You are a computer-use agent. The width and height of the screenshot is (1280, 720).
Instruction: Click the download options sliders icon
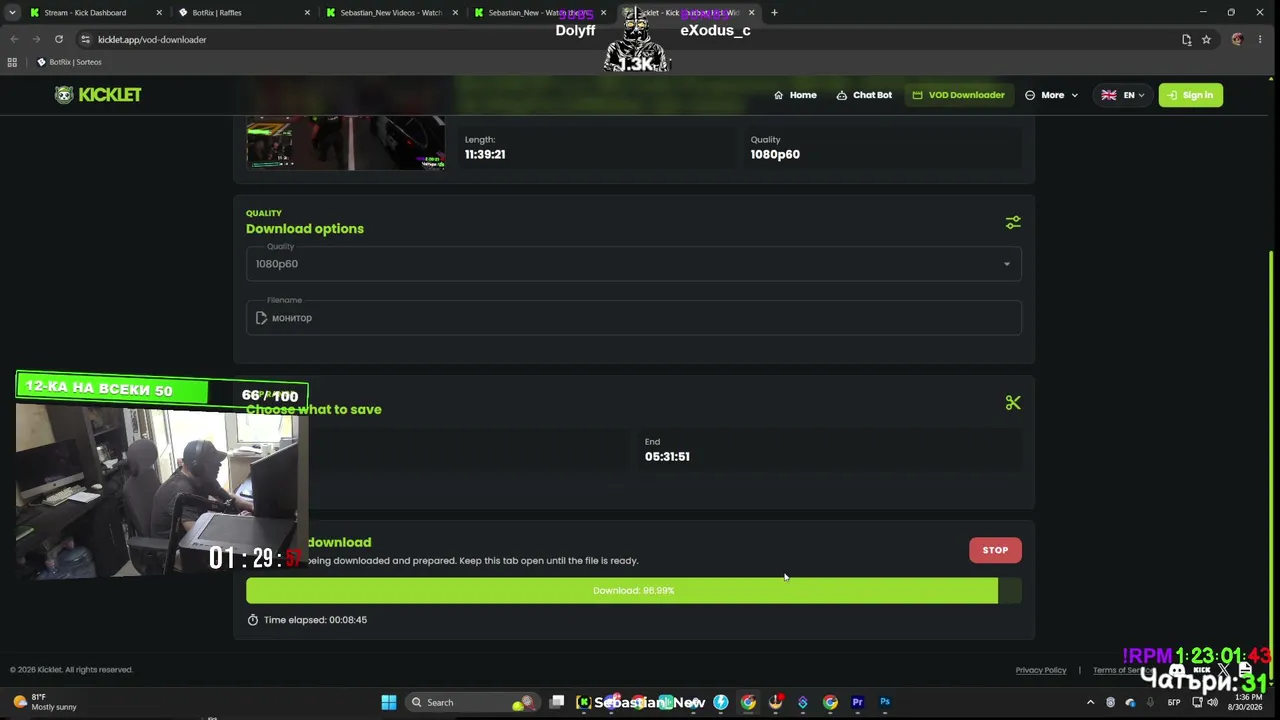pos(1013,222)
